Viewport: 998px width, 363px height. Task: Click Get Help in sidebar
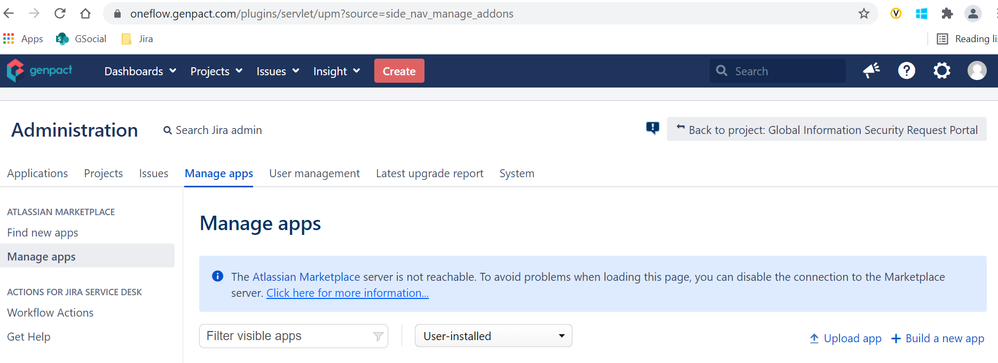pyautogui.click(x=29, y=336)
